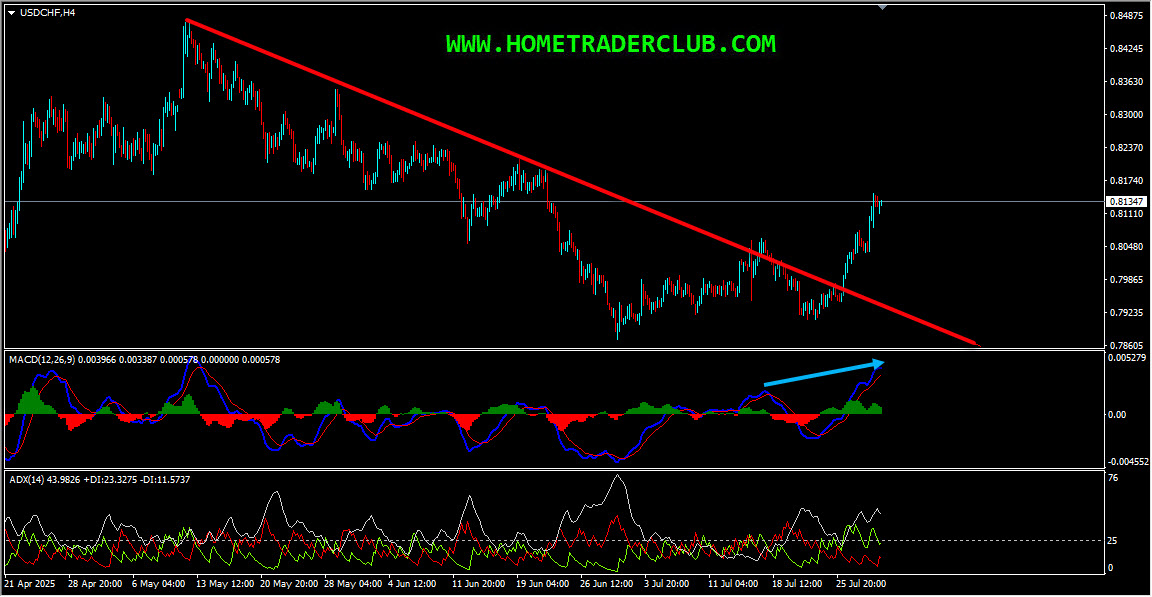Click the ADX(14) indicator label
The height and width of the screenshot is (597, 1152).
point(27,480)
